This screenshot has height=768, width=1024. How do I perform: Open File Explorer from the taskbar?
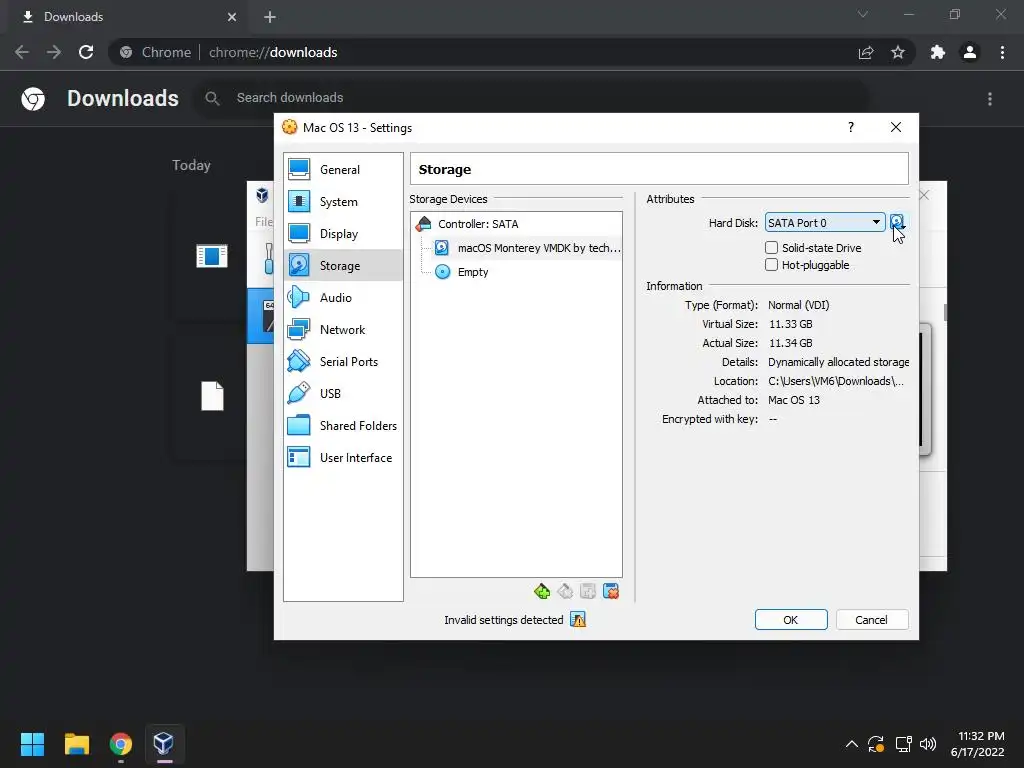(x=76, y=744)
